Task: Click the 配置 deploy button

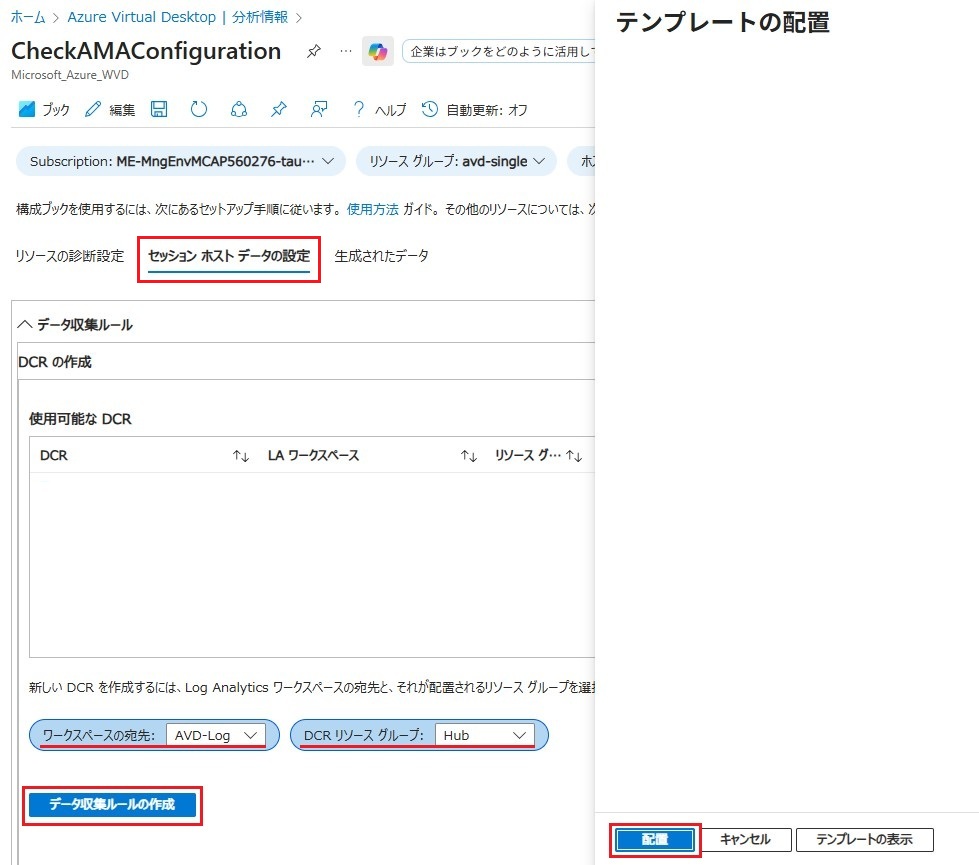Action: point(655,839)
